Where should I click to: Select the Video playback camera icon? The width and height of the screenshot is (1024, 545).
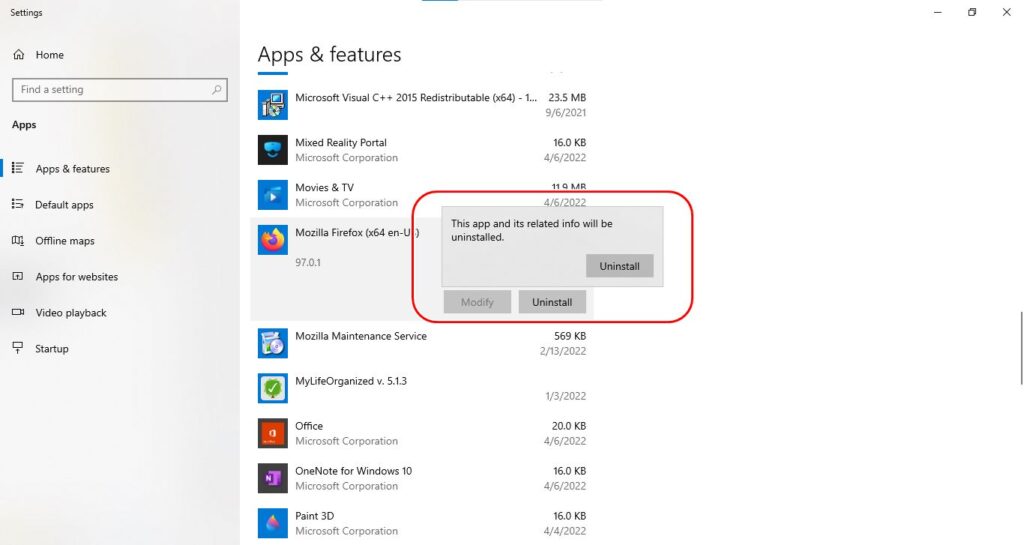click(x=18, y=312)
